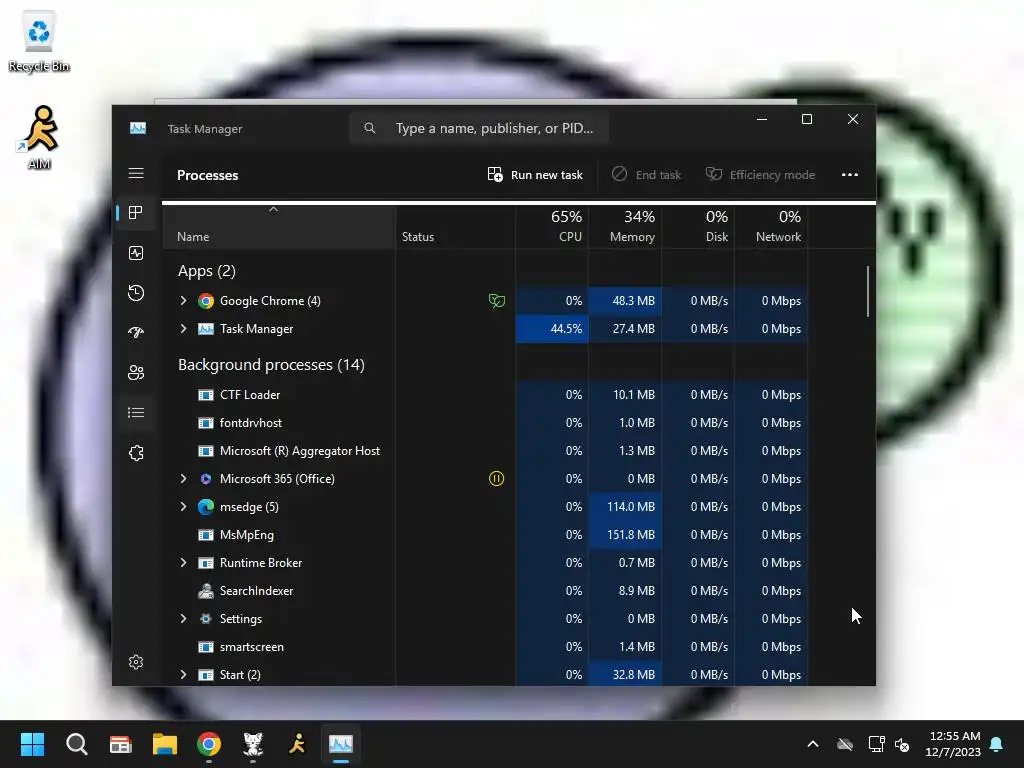Select the CTF Loader process row
Viewport: 1024px width, 768px height.
(x=485, y=394)
